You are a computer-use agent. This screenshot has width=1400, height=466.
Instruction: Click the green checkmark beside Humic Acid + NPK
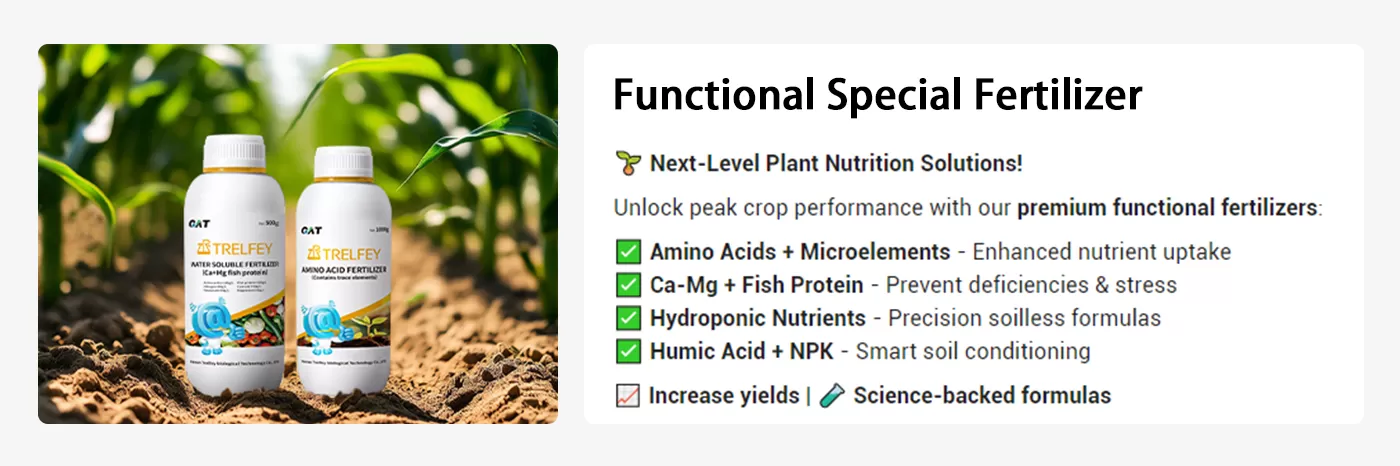[627, 351]
